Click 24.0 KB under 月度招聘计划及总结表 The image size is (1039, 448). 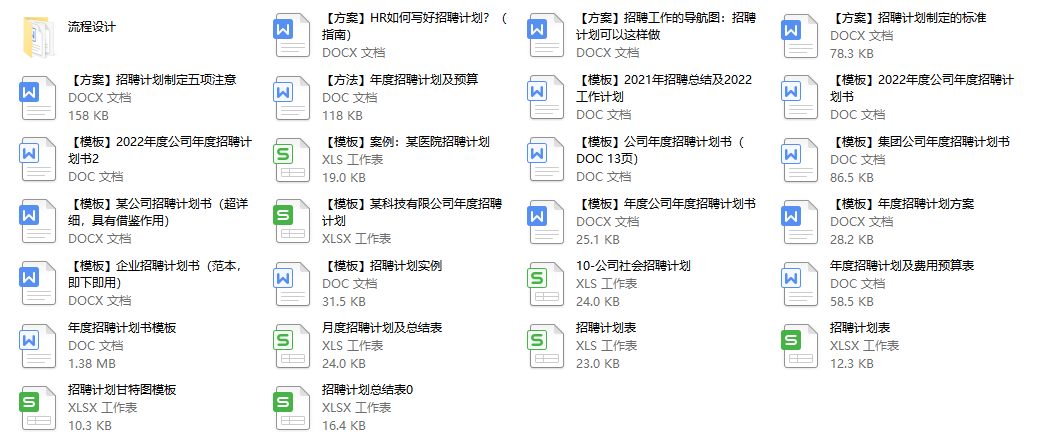click(x=344, y=363)
